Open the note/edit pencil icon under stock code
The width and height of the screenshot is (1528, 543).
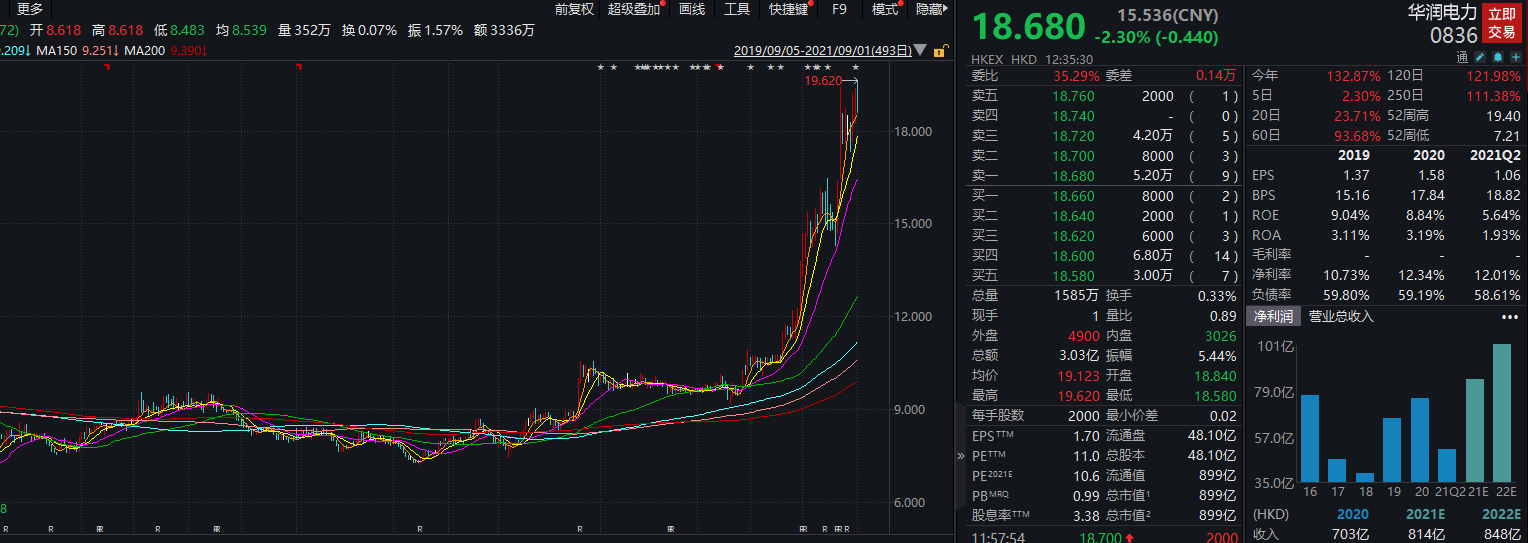(x=1480, y=57)
